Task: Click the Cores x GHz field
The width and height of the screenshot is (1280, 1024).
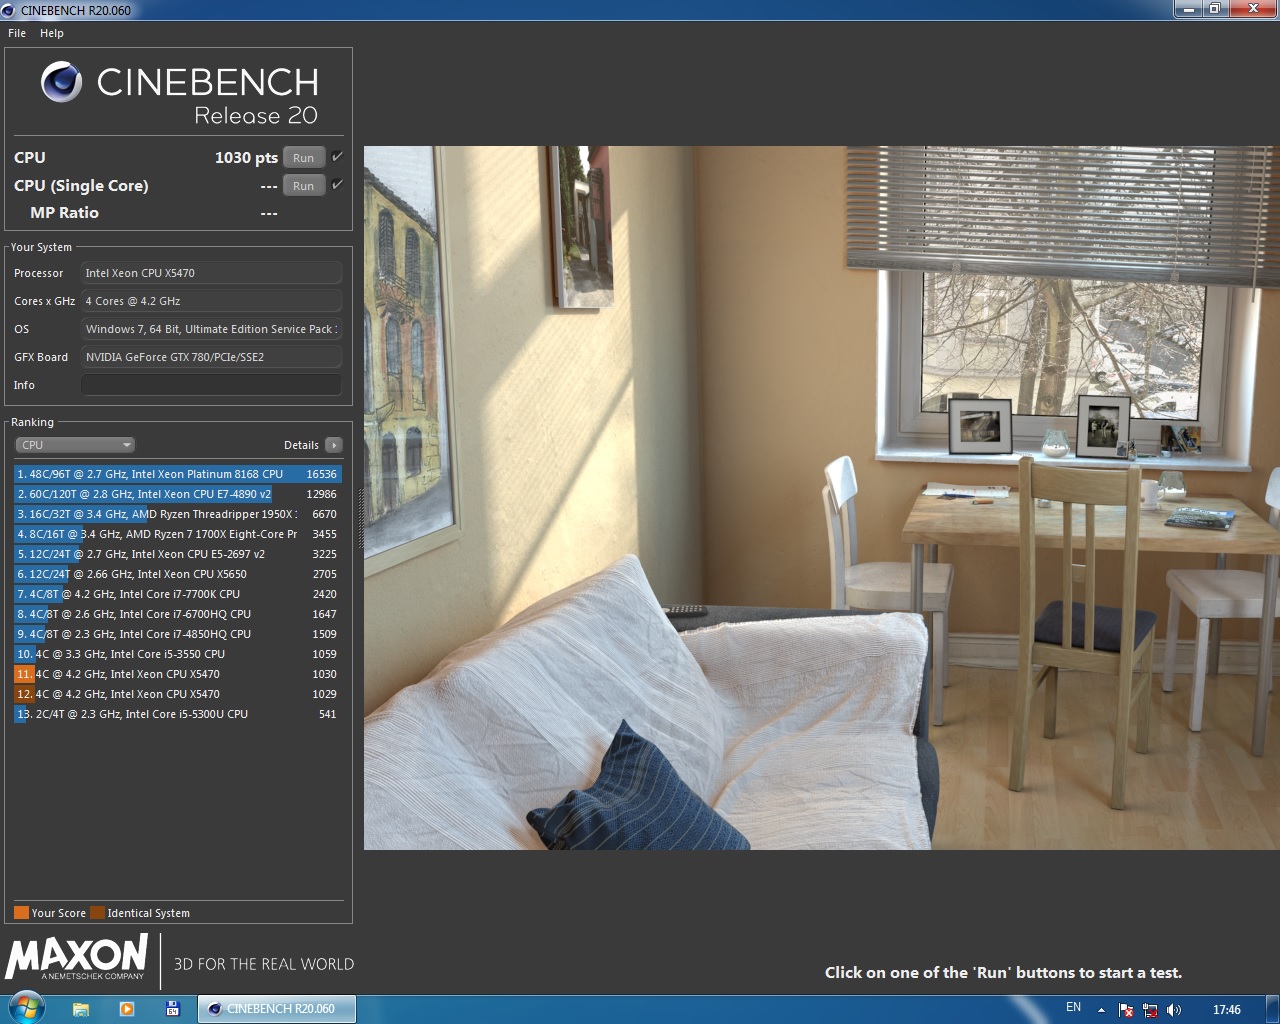Action: [211, 301]
